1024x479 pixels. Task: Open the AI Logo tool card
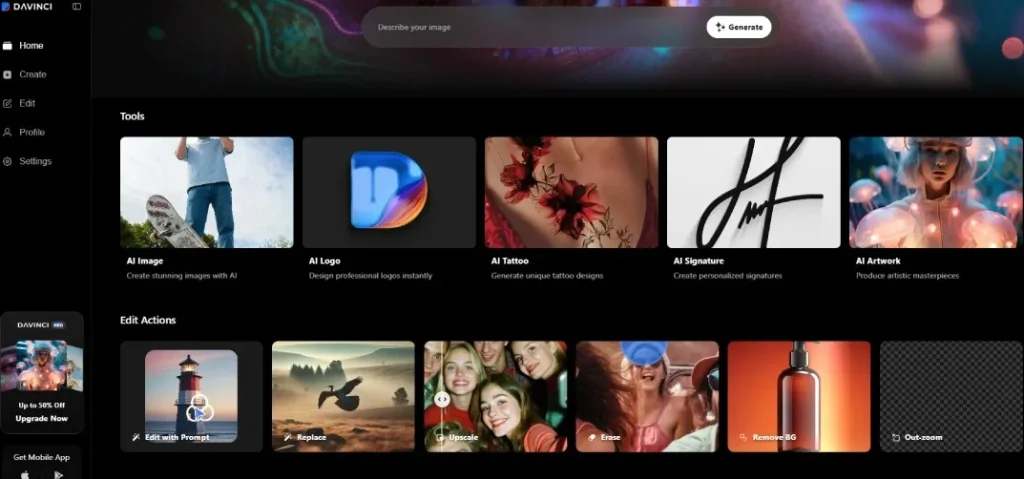[x=388, y=192]
